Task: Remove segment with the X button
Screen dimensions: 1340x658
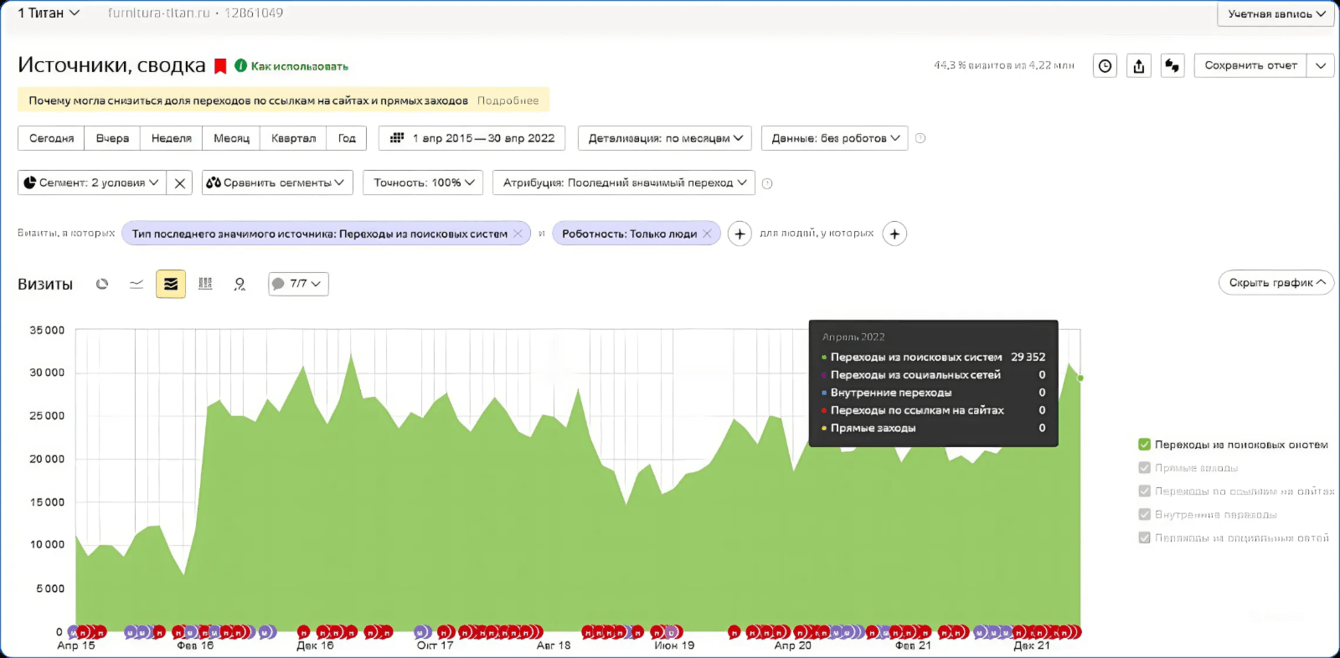Action: pyautogui.click(x=180, y=183)
